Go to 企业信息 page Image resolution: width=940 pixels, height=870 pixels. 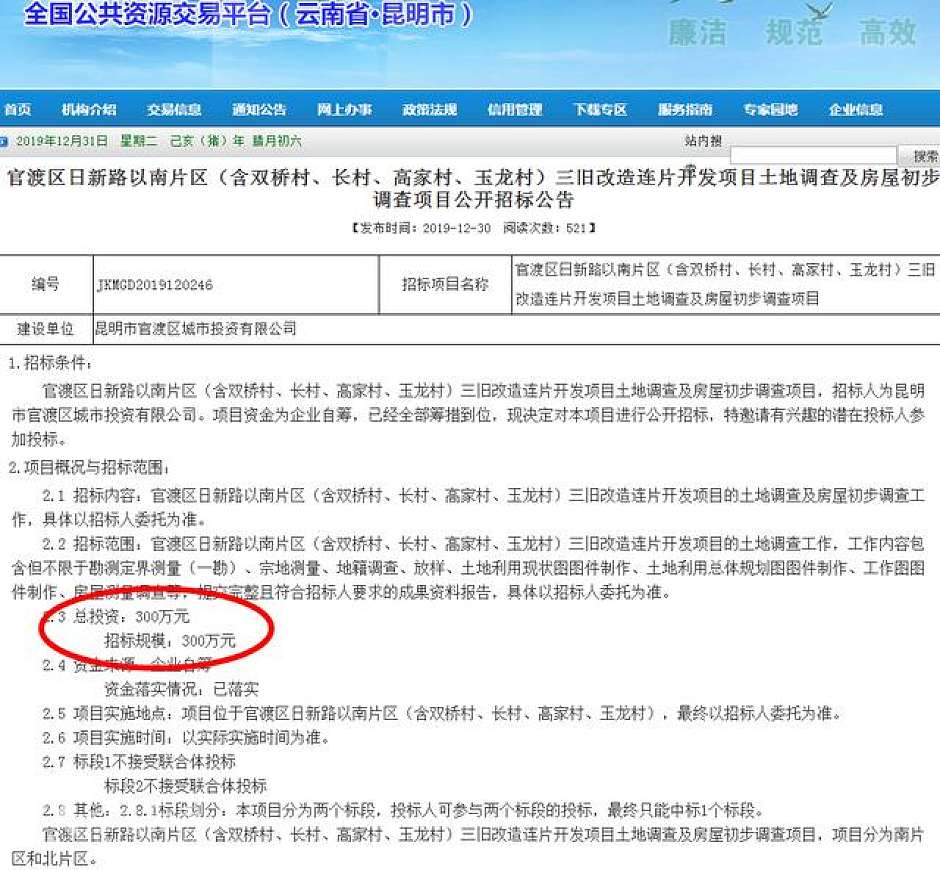tap(855, 110)
